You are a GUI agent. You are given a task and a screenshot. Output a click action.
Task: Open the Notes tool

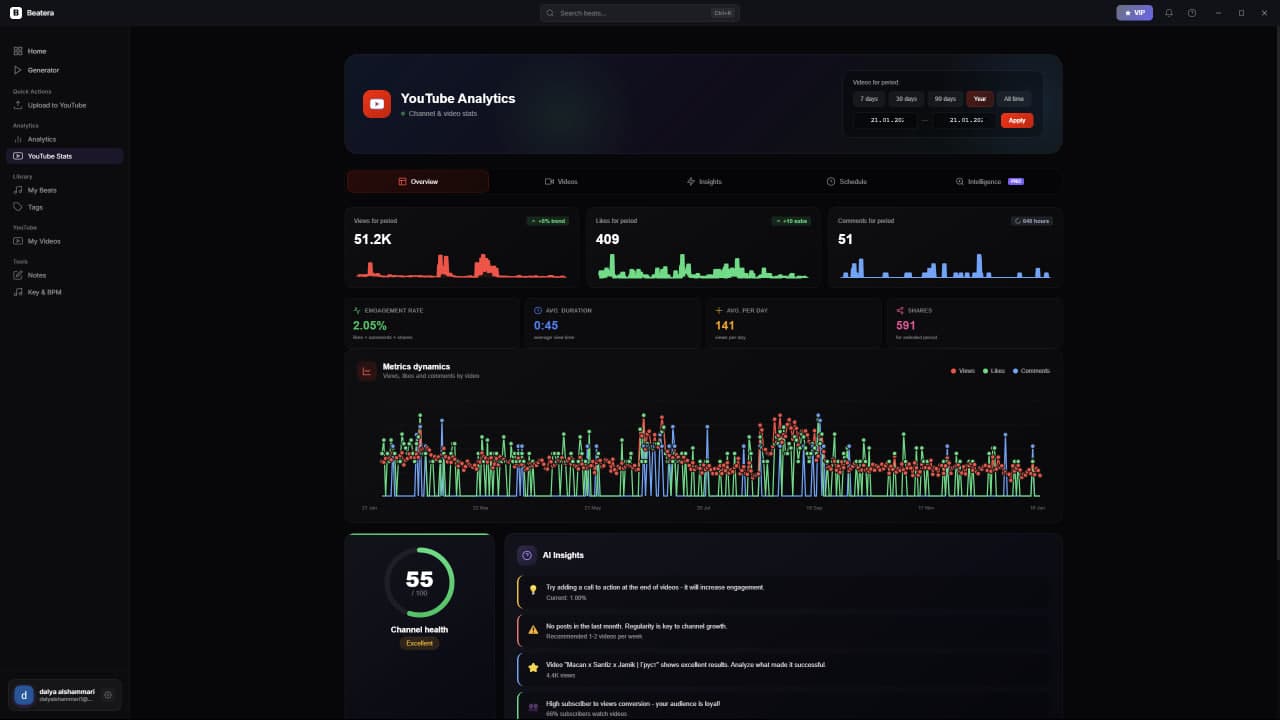(x=36, y=275)
